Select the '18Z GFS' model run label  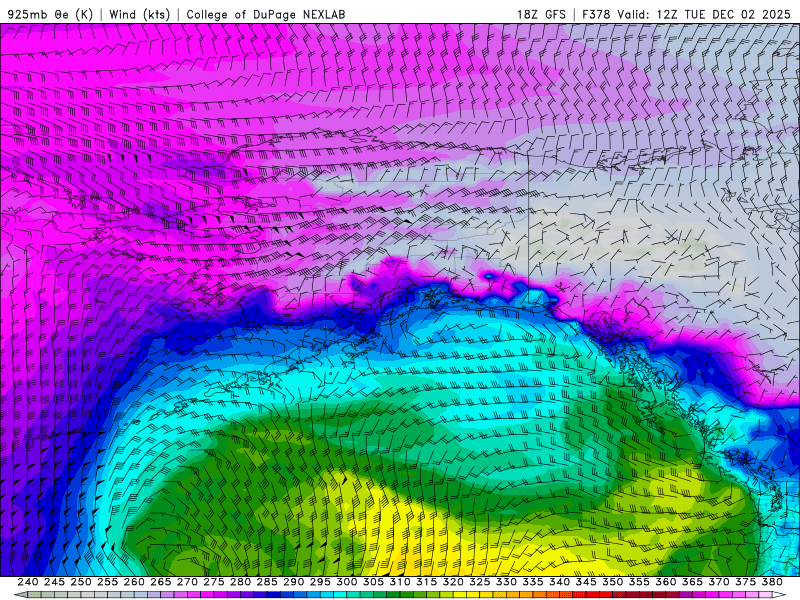[x=541, y=14]
